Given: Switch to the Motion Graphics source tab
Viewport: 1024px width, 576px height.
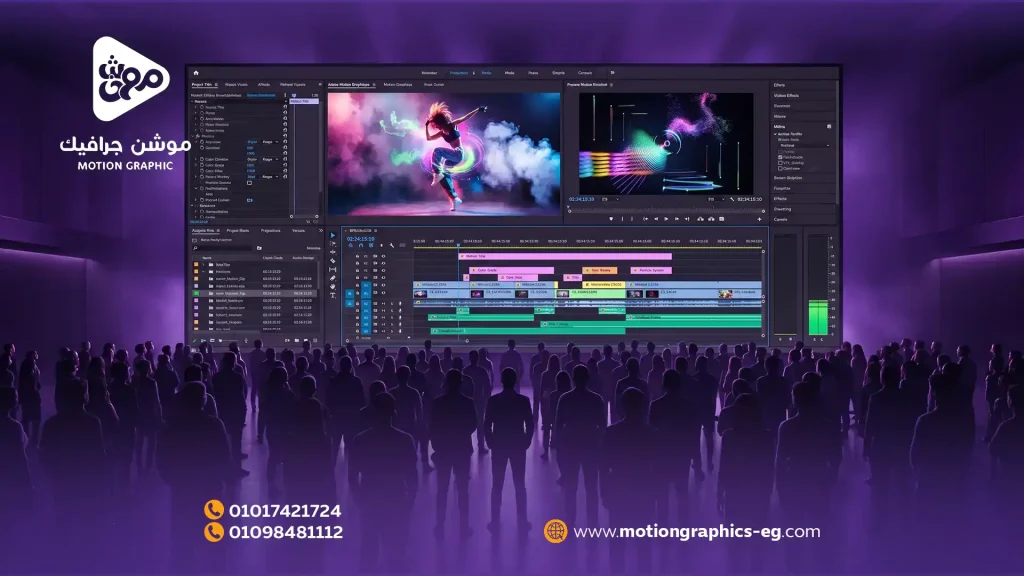Looking at the screenshot, I should (x=398, y=84).
